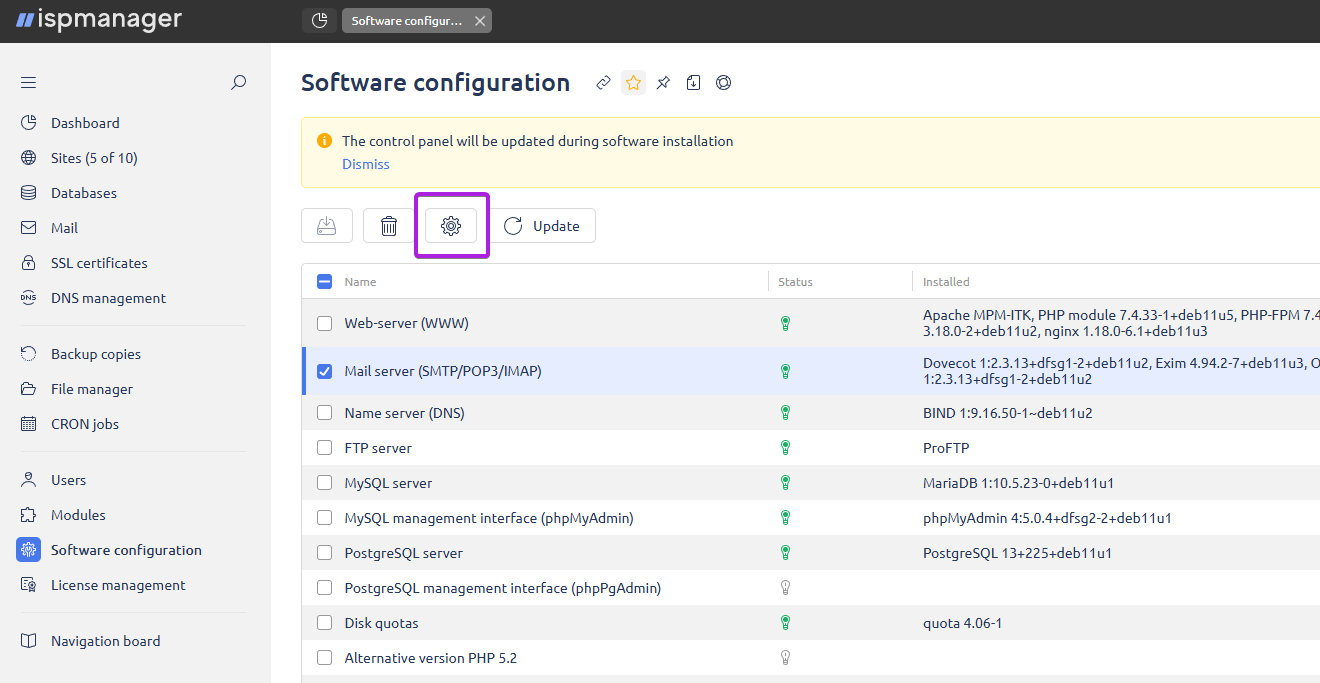This screenshot has height=683, width=1320.
Task: Open License management from the sidebar
Action: click(x=118, y=584)
